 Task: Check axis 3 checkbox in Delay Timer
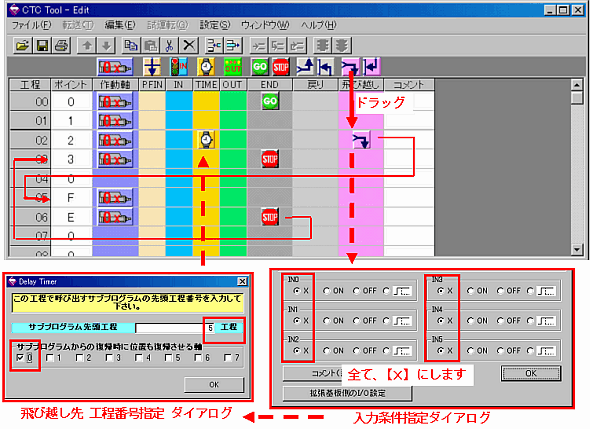109,358
